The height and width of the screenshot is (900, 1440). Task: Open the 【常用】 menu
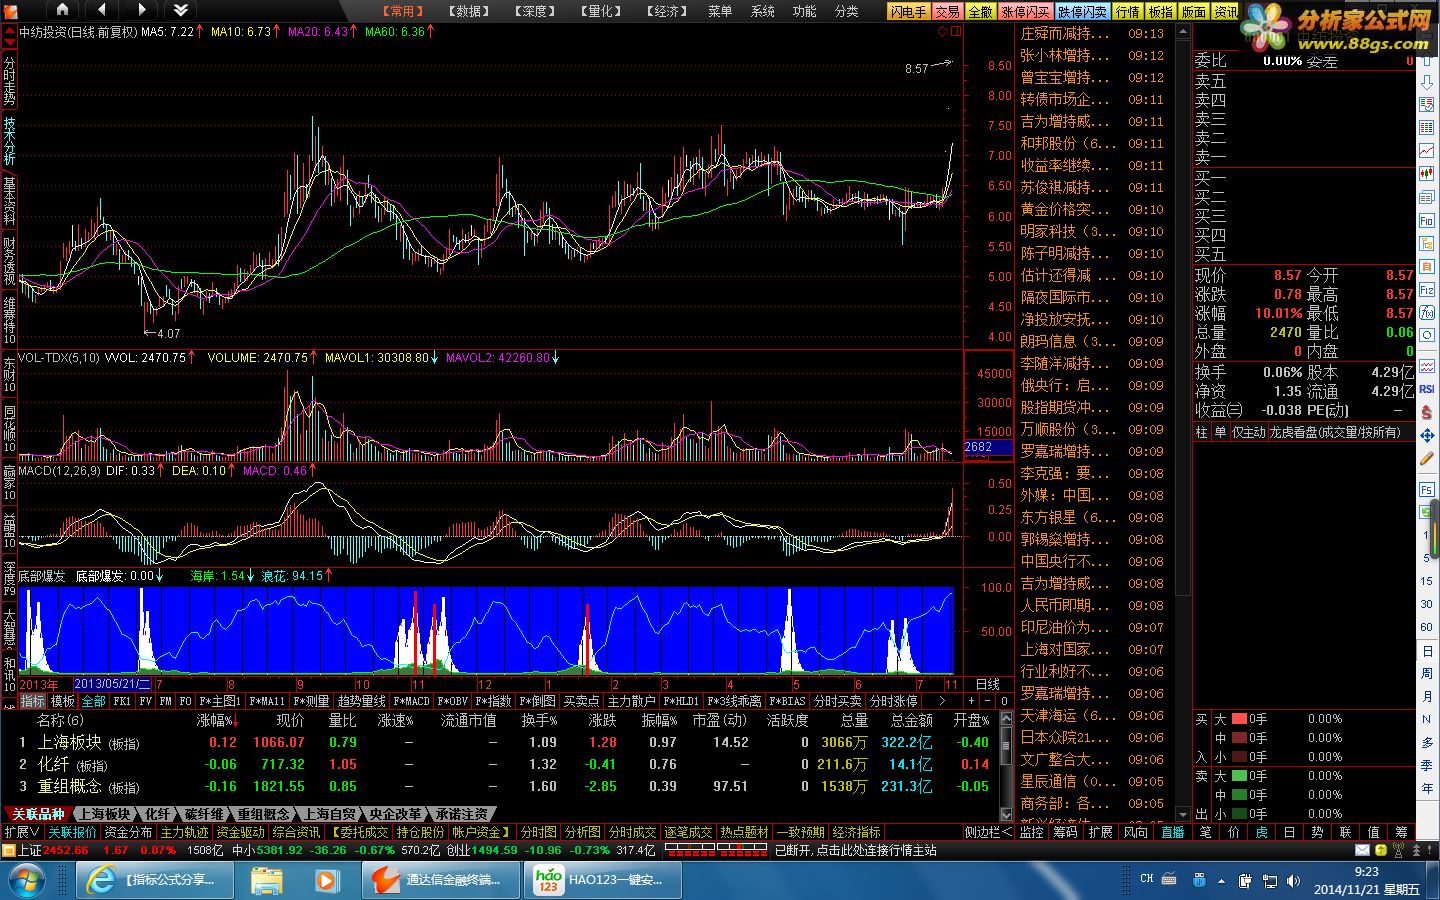tap(402, 11)
